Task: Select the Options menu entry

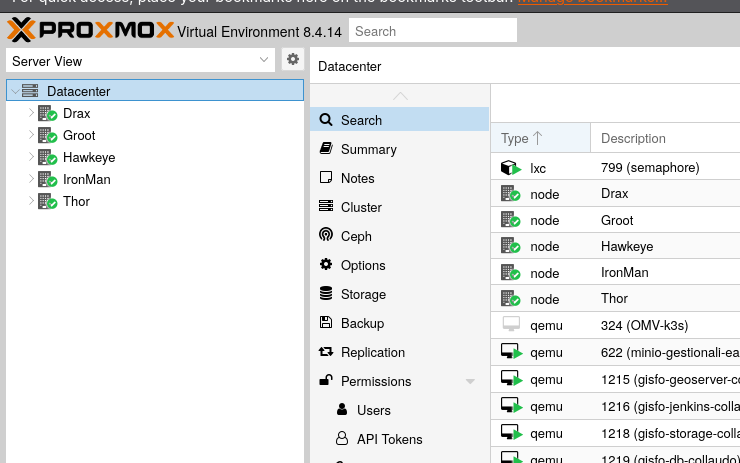Action: [x=362, y=265]
